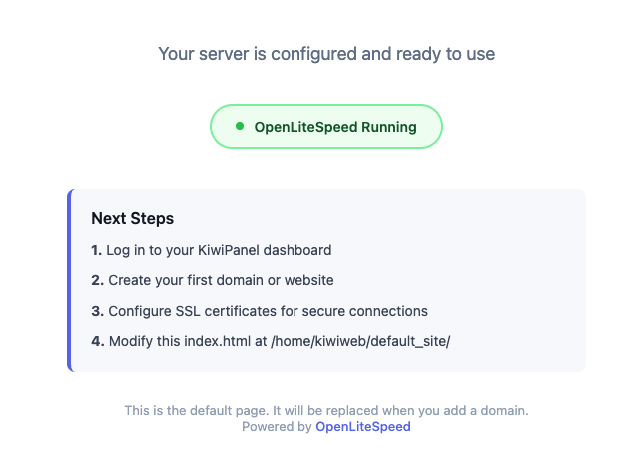The width and height of the screenshot is (623, 472).
Task: Open the OpenLiteSpeed footer link
Action: tap(362, 426)
